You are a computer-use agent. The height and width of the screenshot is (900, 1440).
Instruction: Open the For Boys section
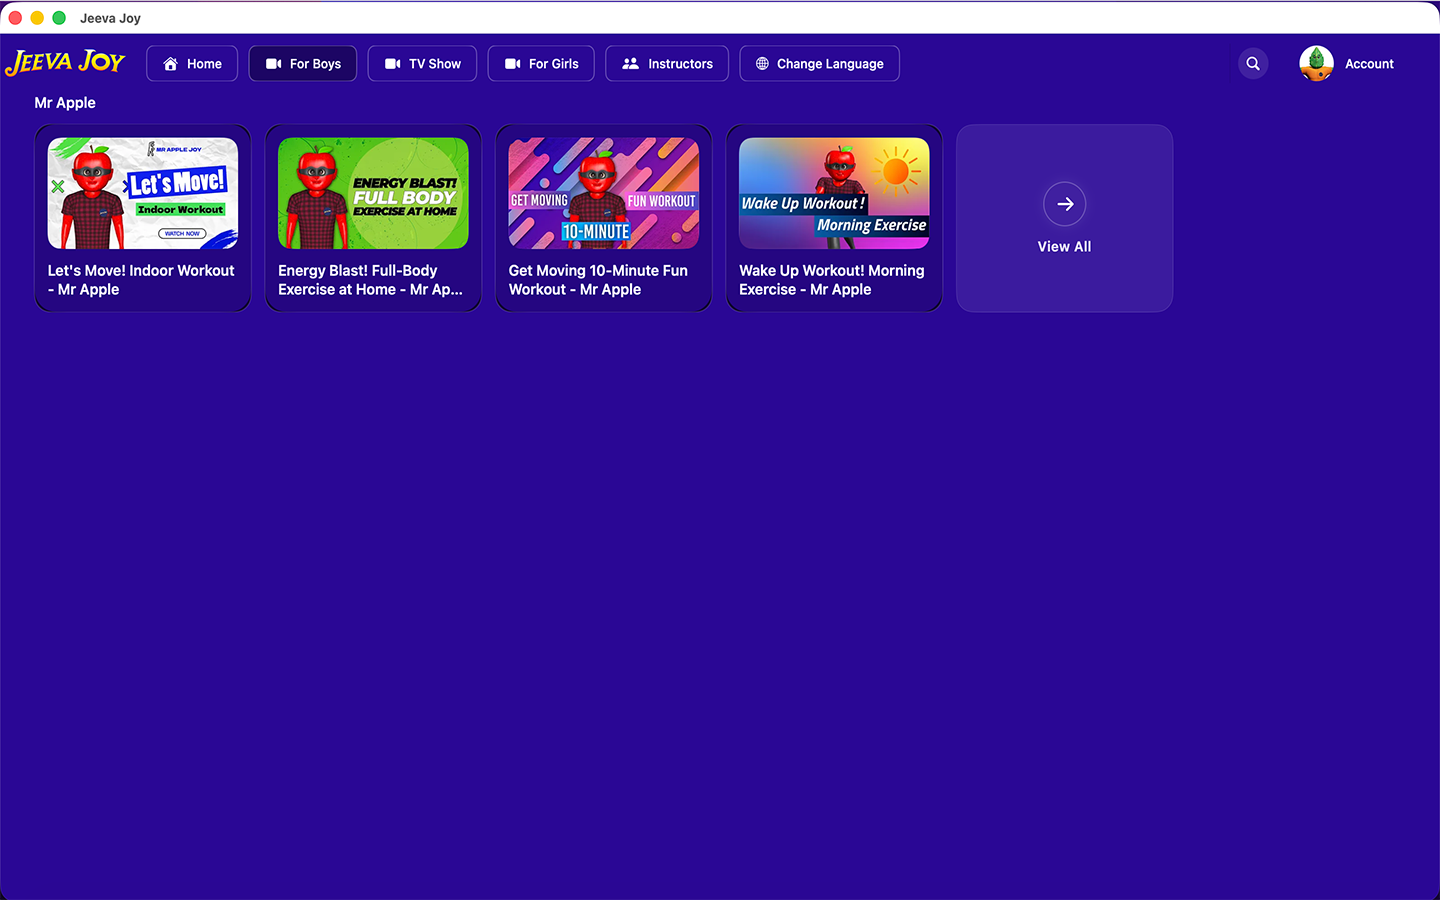click(x=303, y=63)
